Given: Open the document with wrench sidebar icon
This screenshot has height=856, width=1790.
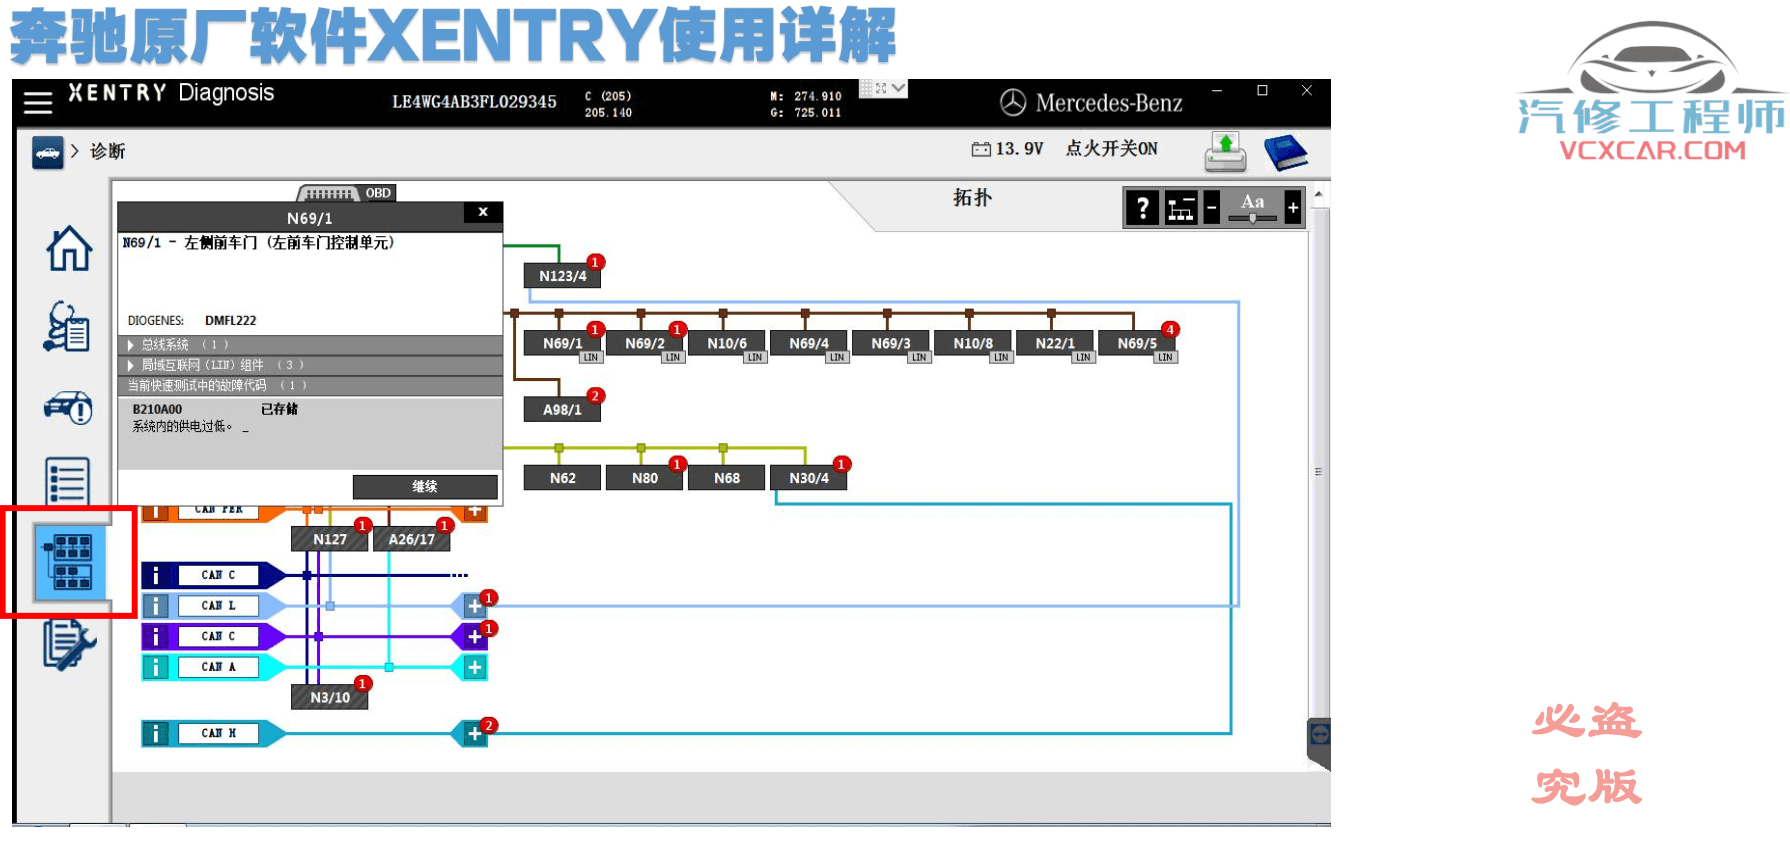Looking at the screenshot, I should point(69,645).
